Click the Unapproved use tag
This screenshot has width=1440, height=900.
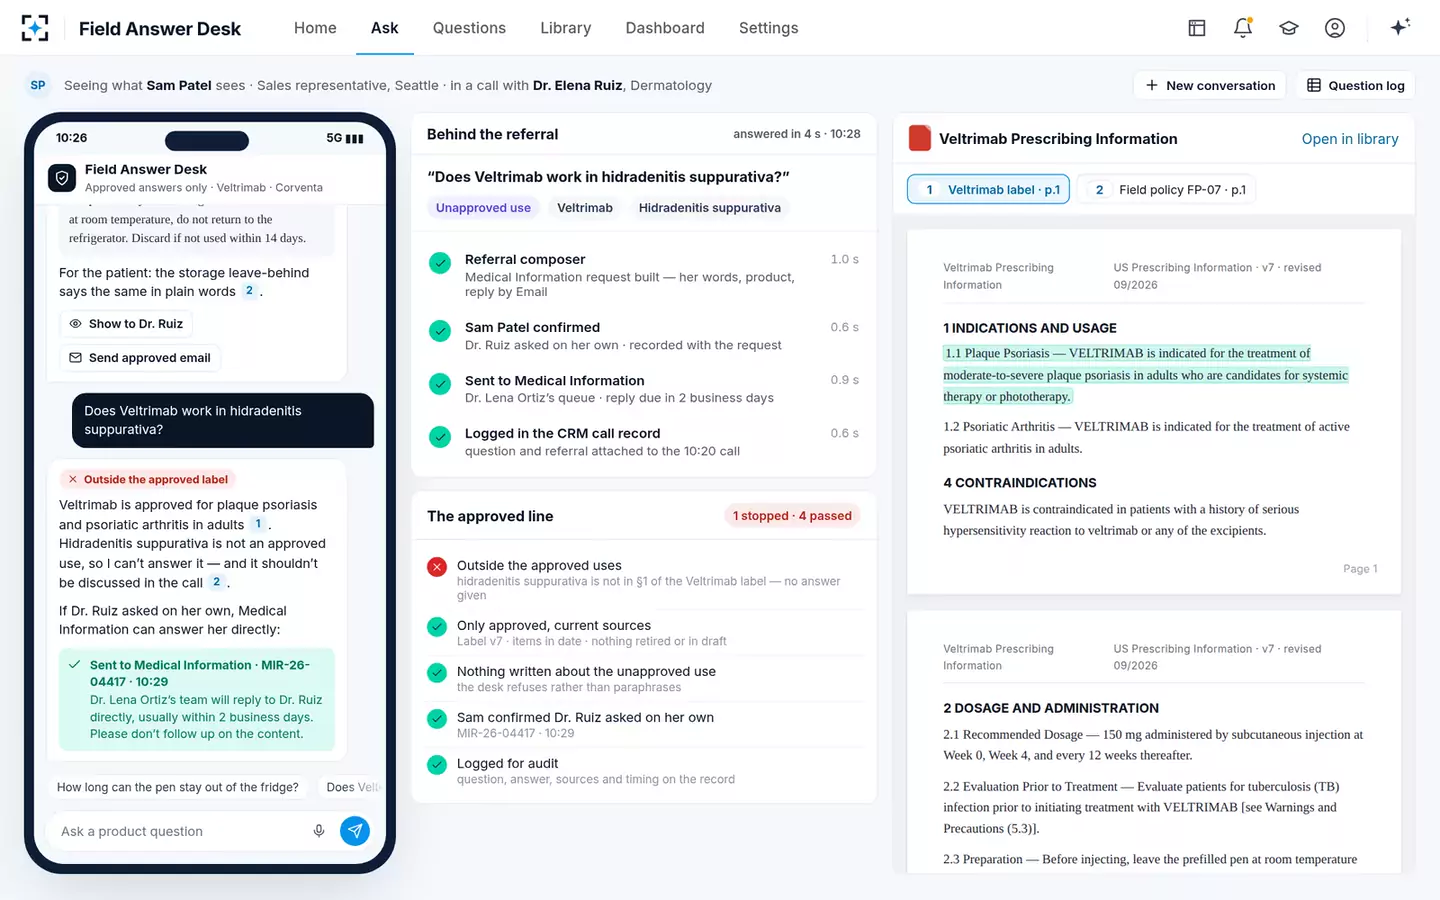[x=483, y=208]
